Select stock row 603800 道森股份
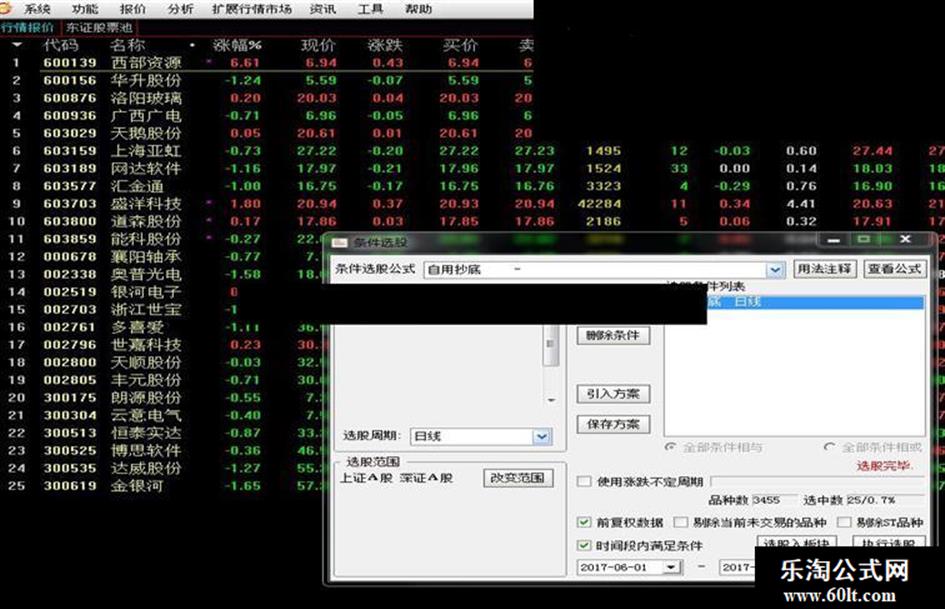The image size is (945, 609). 472,221
